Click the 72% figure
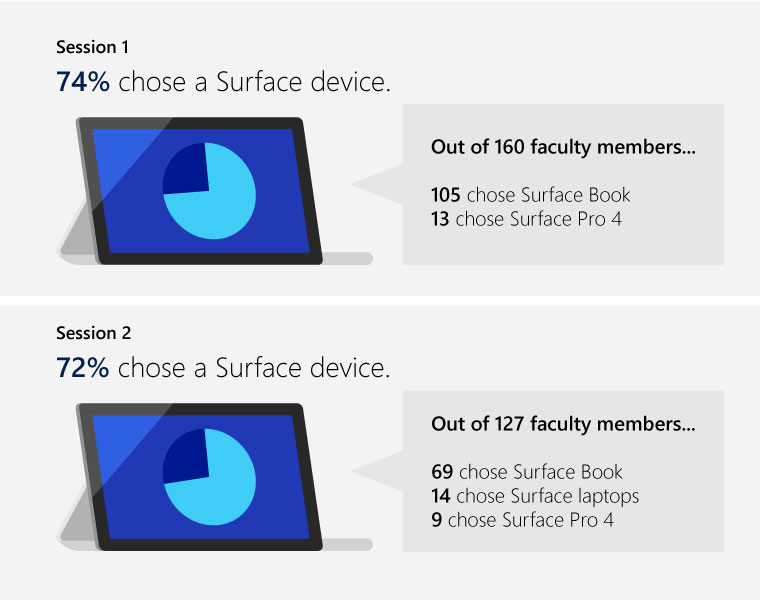Image resolution: width=760 pixels, height=600 pixels. click(x=83, y=368)
